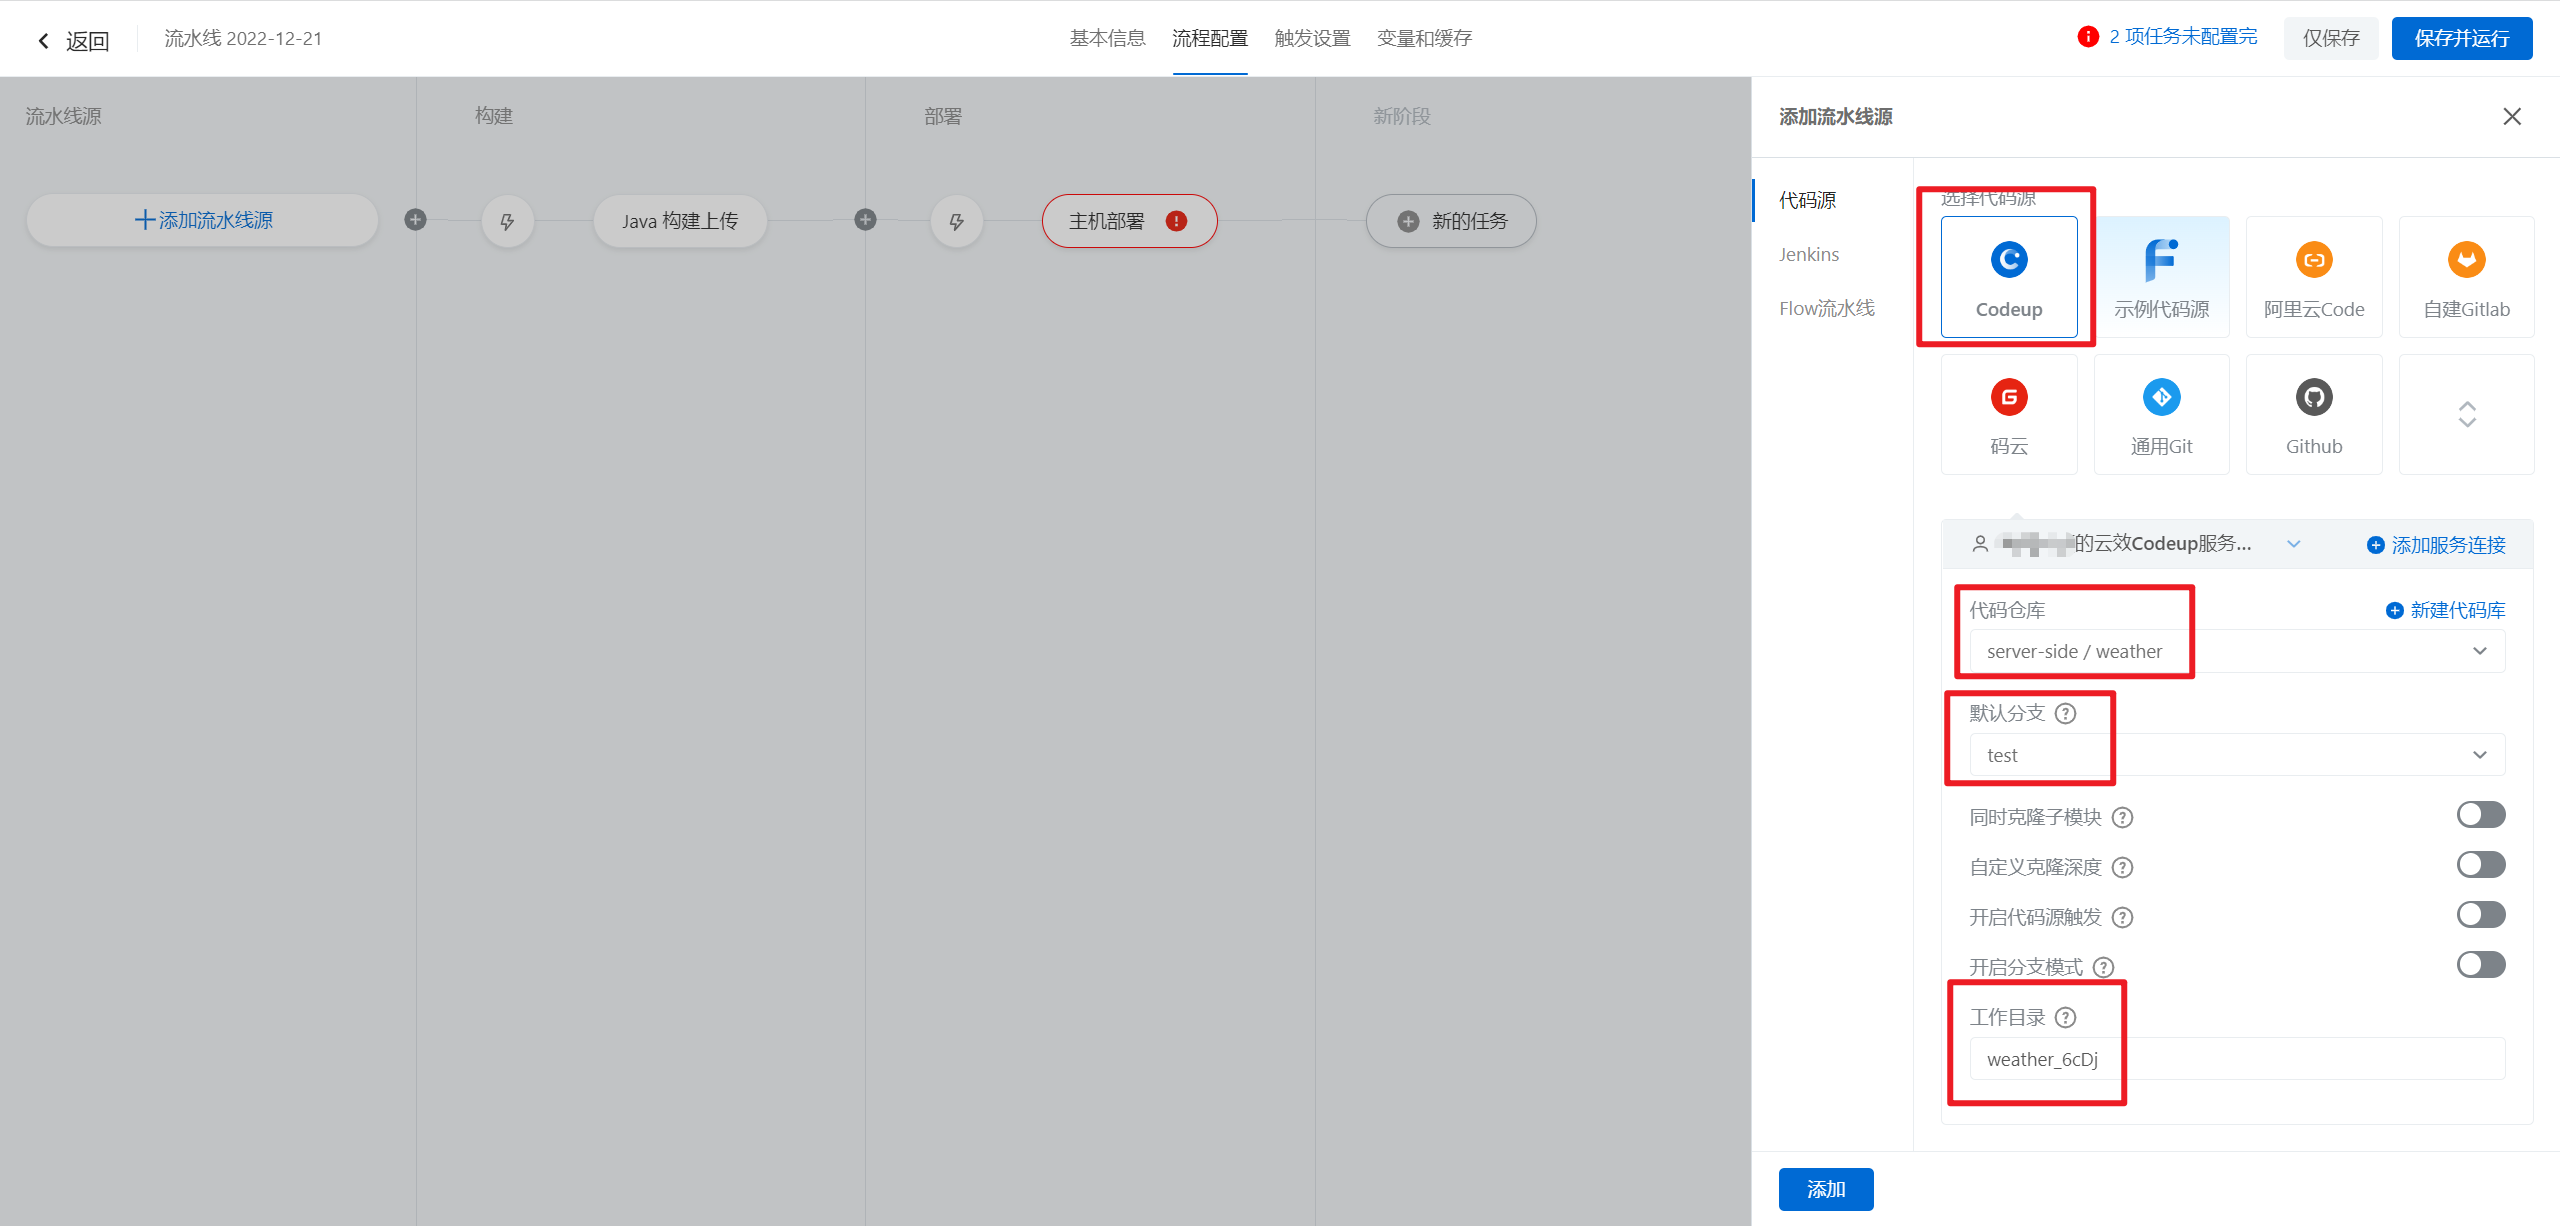Switch to the 触发设置 tab
Viewport: 2560px width, 1226px height.
[x=1312, y=38]
